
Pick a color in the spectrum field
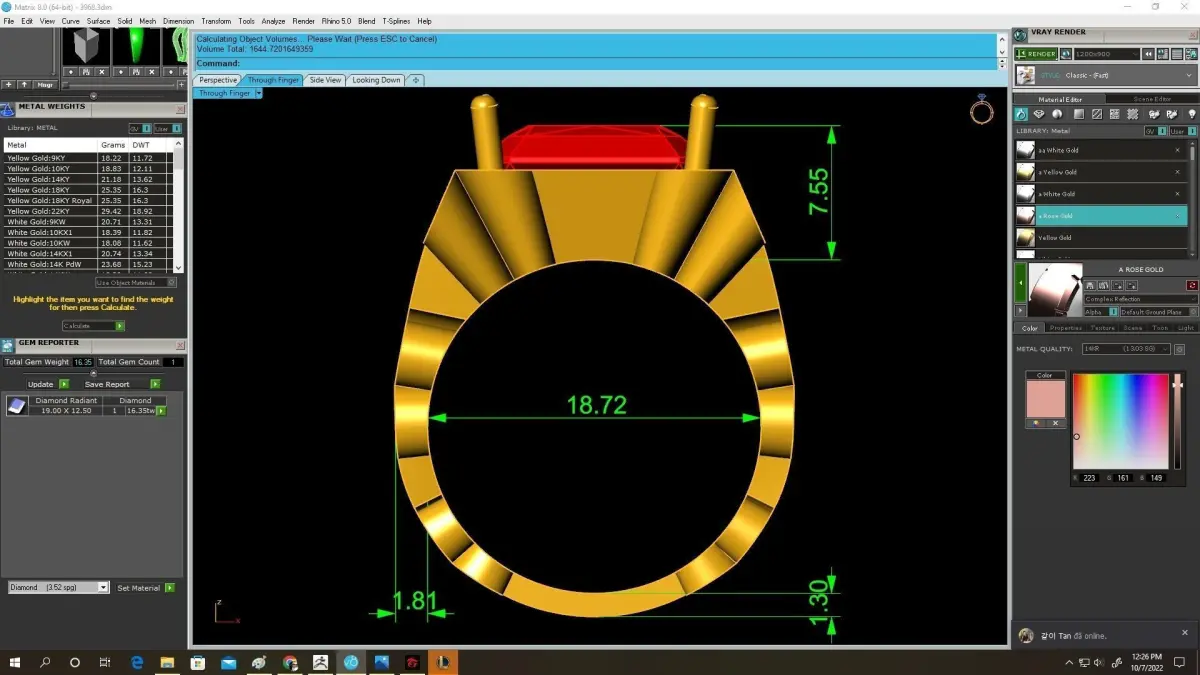[x=1120, y=421]
